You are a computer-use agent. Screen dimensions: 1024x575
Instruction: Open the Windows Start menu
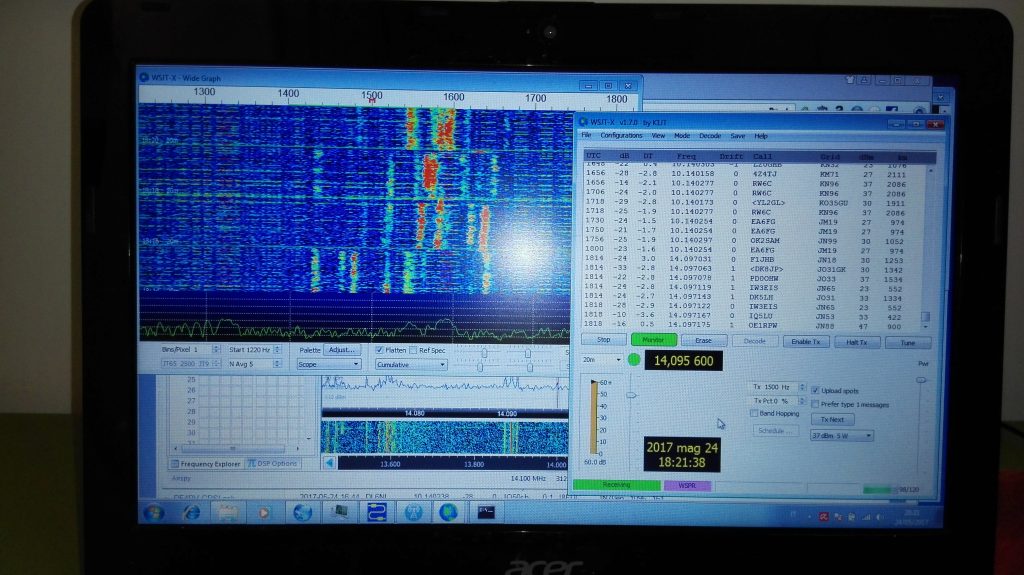coord(153,513)
